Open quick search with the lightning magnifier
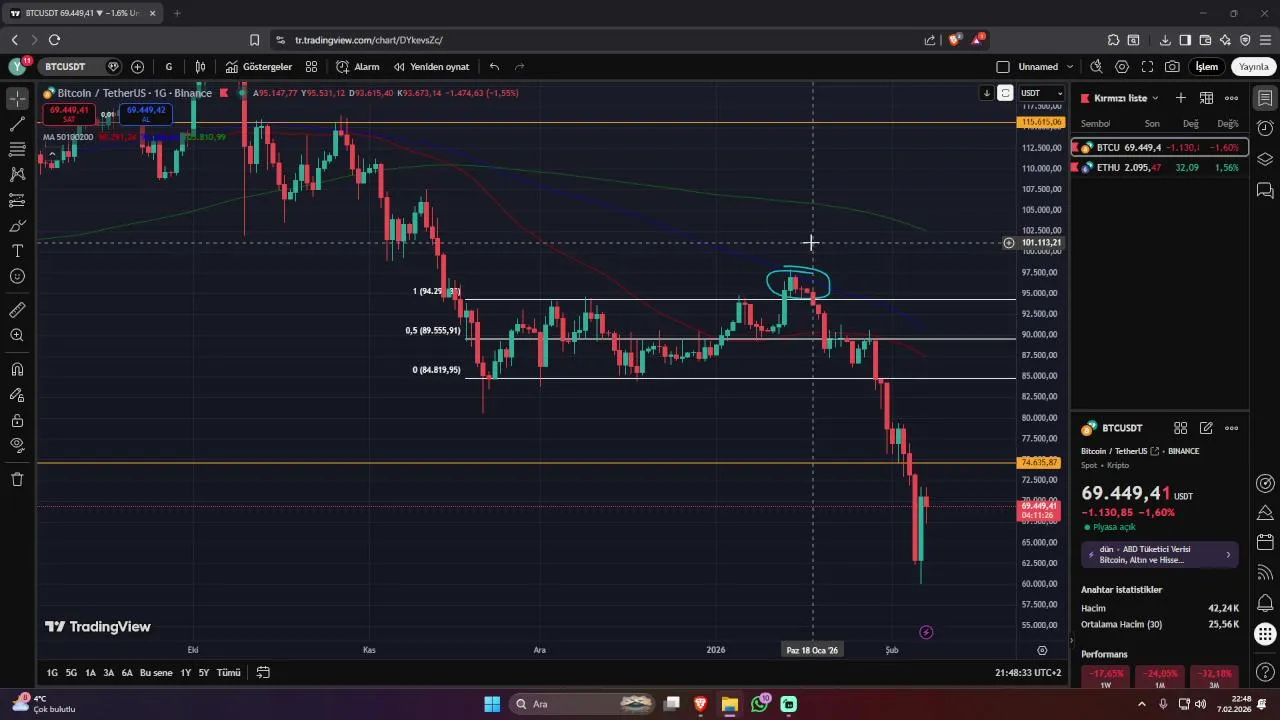 coord(1096,67)
